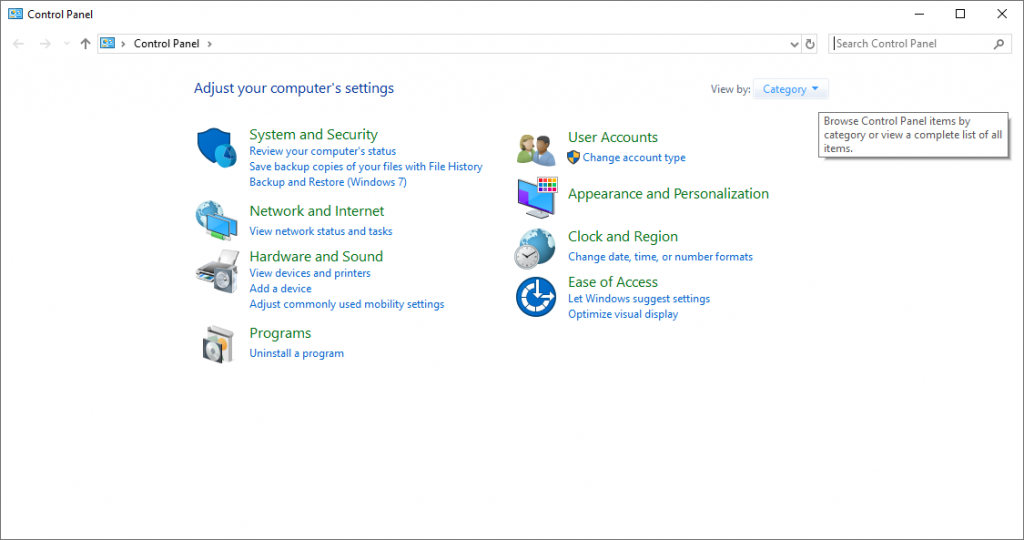1024x540 pixels.
Task: Click the Programs disc box icon
Action: pos(217,343)
